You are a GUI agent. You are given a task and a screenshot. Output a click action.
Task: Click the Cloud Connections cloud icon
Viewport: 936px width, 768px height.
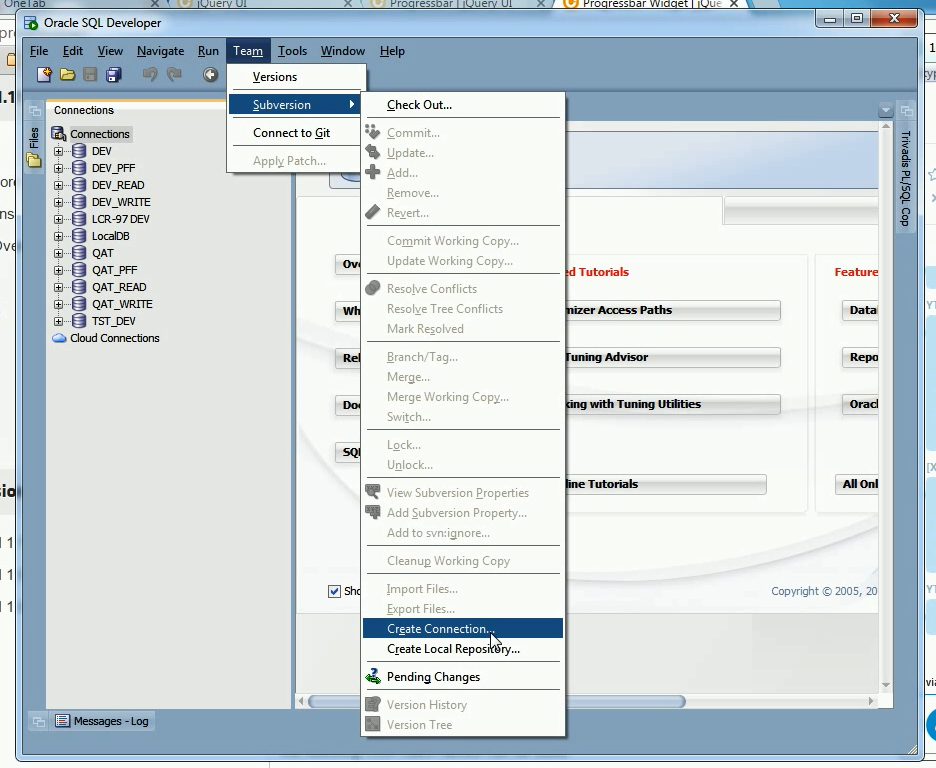[59, 338]
